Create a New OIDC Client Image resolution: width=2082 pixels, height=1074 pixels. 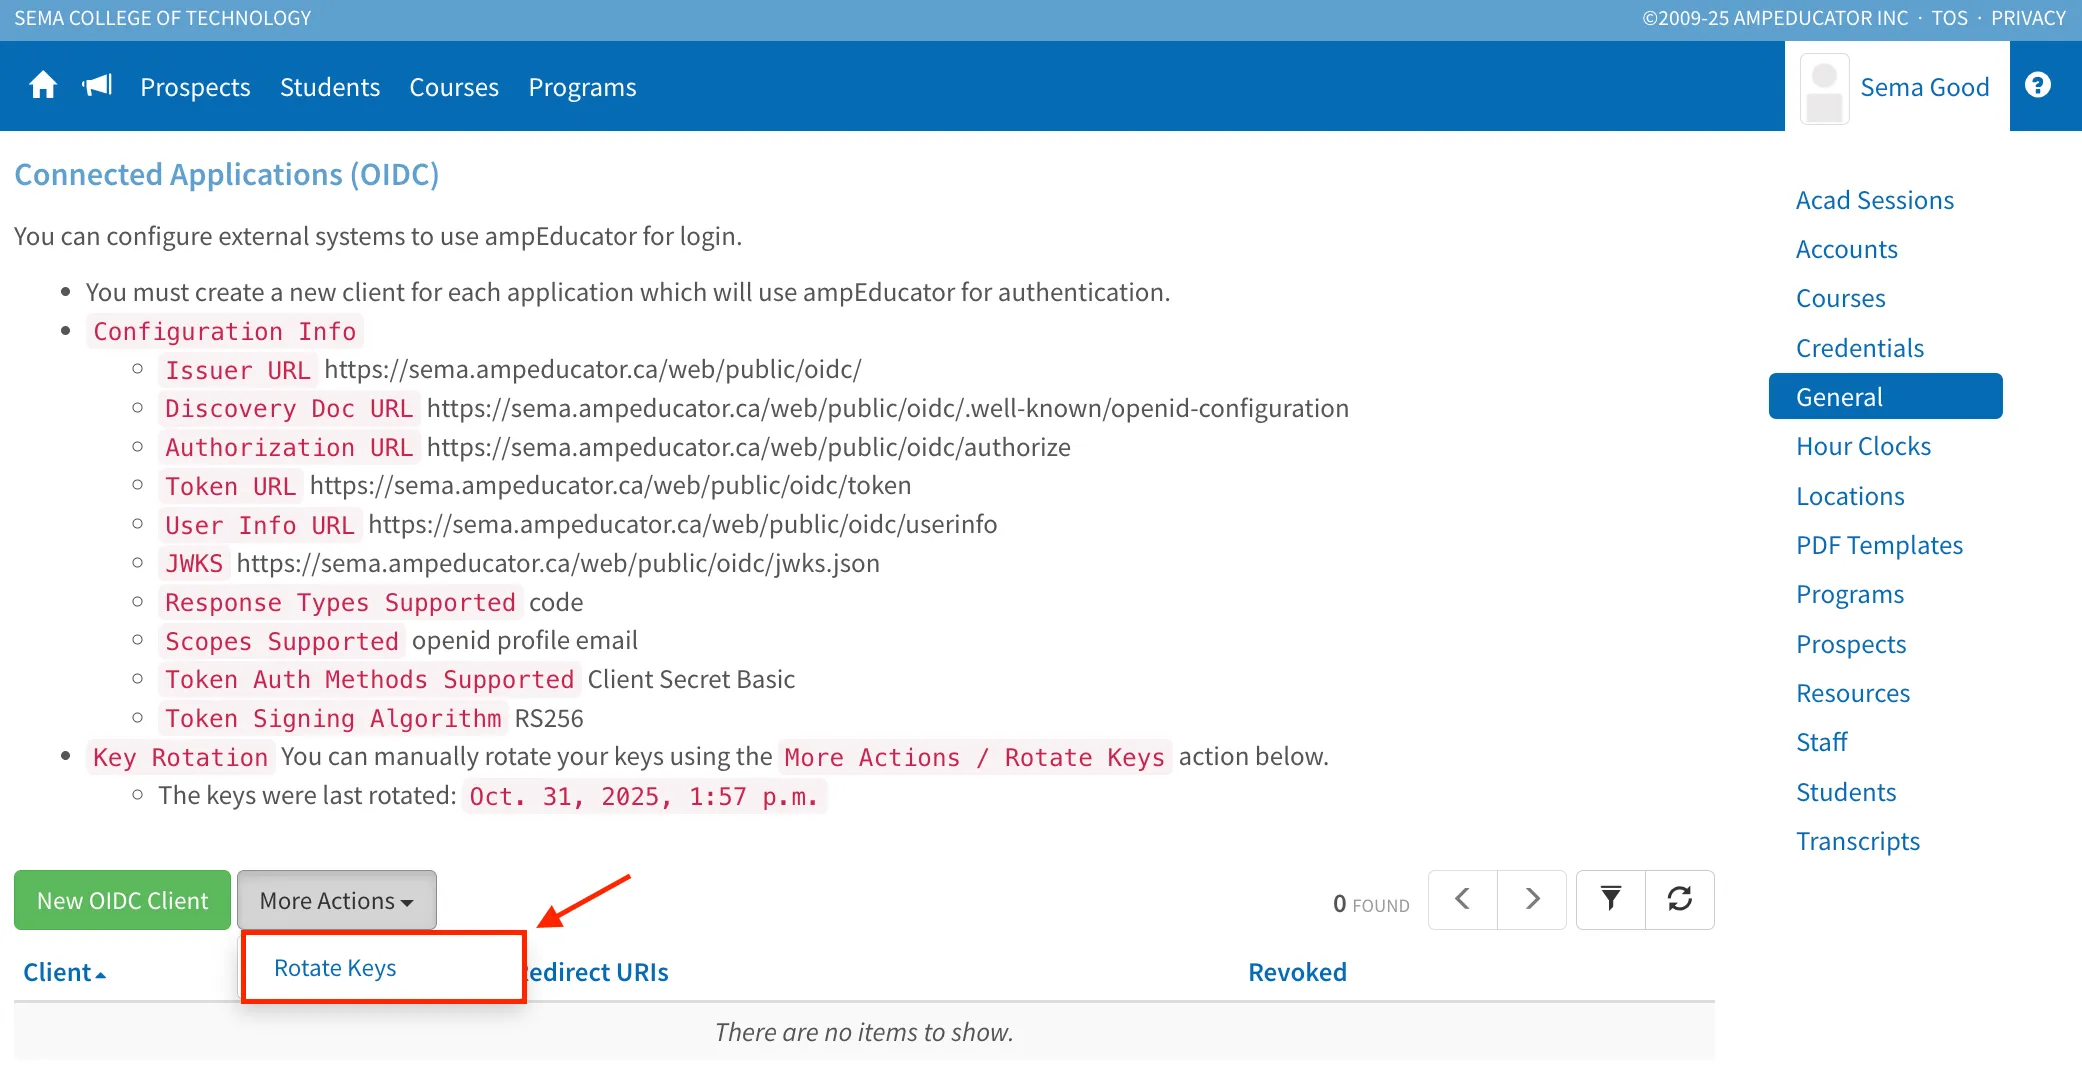(x=123, y=901)
